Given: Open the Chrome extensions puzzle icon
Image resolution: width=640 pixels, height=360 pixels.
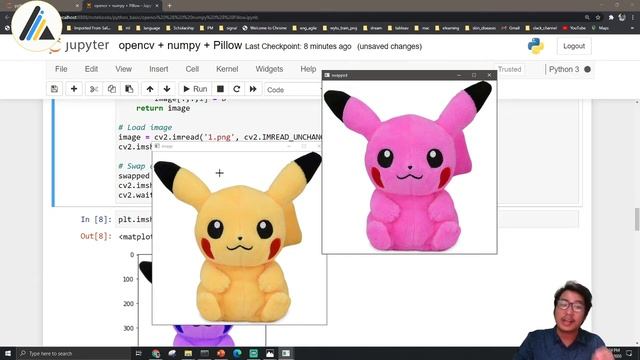Looking at the screenshot, I should coord(611,17).
